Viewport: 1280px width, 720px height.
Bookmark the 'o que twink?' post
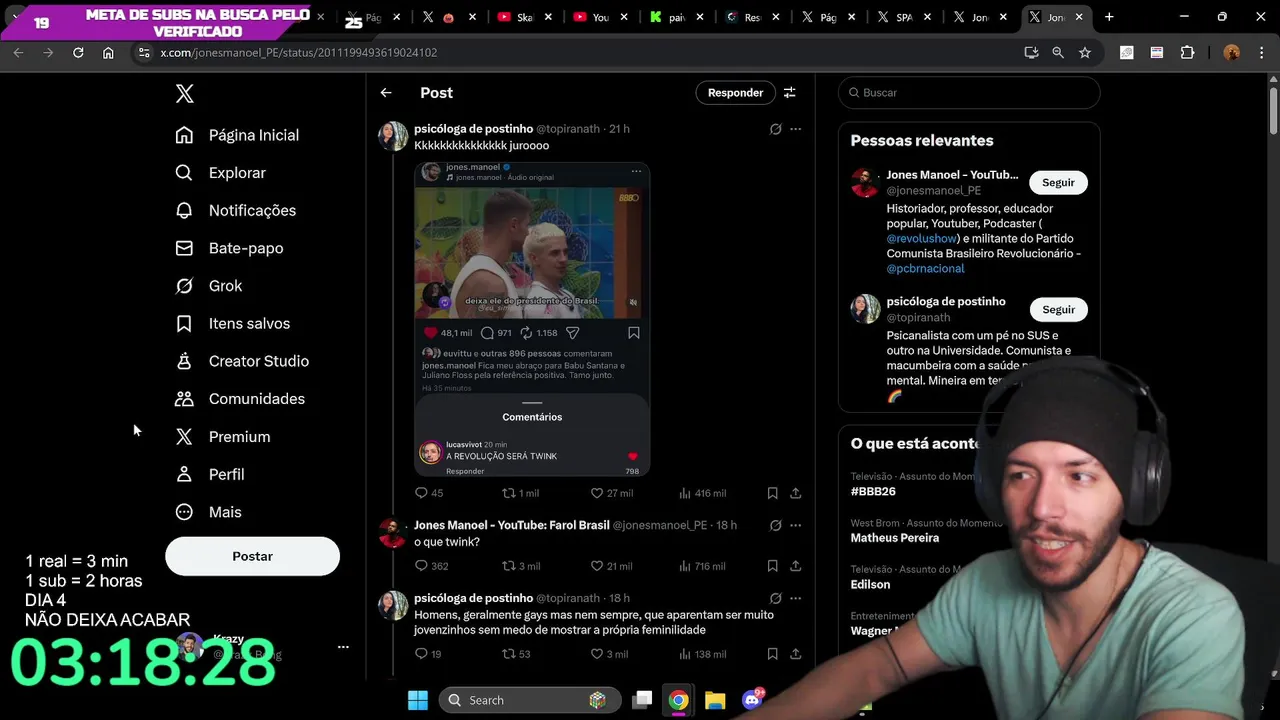click(x=772, y=566)
